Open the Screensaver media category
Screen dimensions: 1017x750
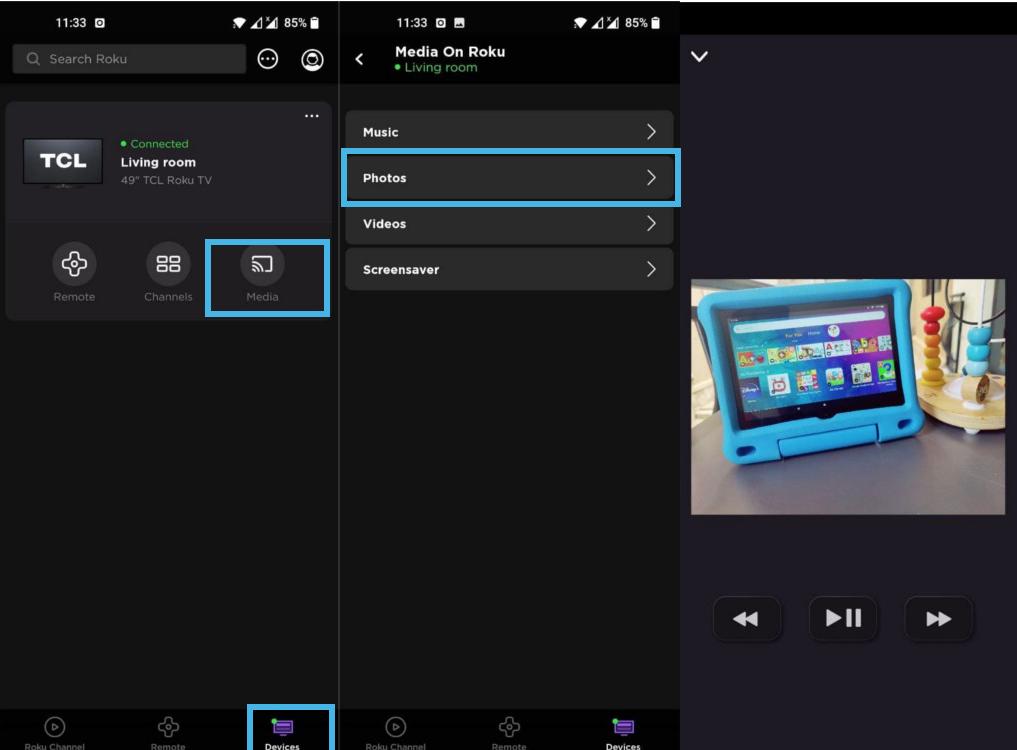point(509,269)
